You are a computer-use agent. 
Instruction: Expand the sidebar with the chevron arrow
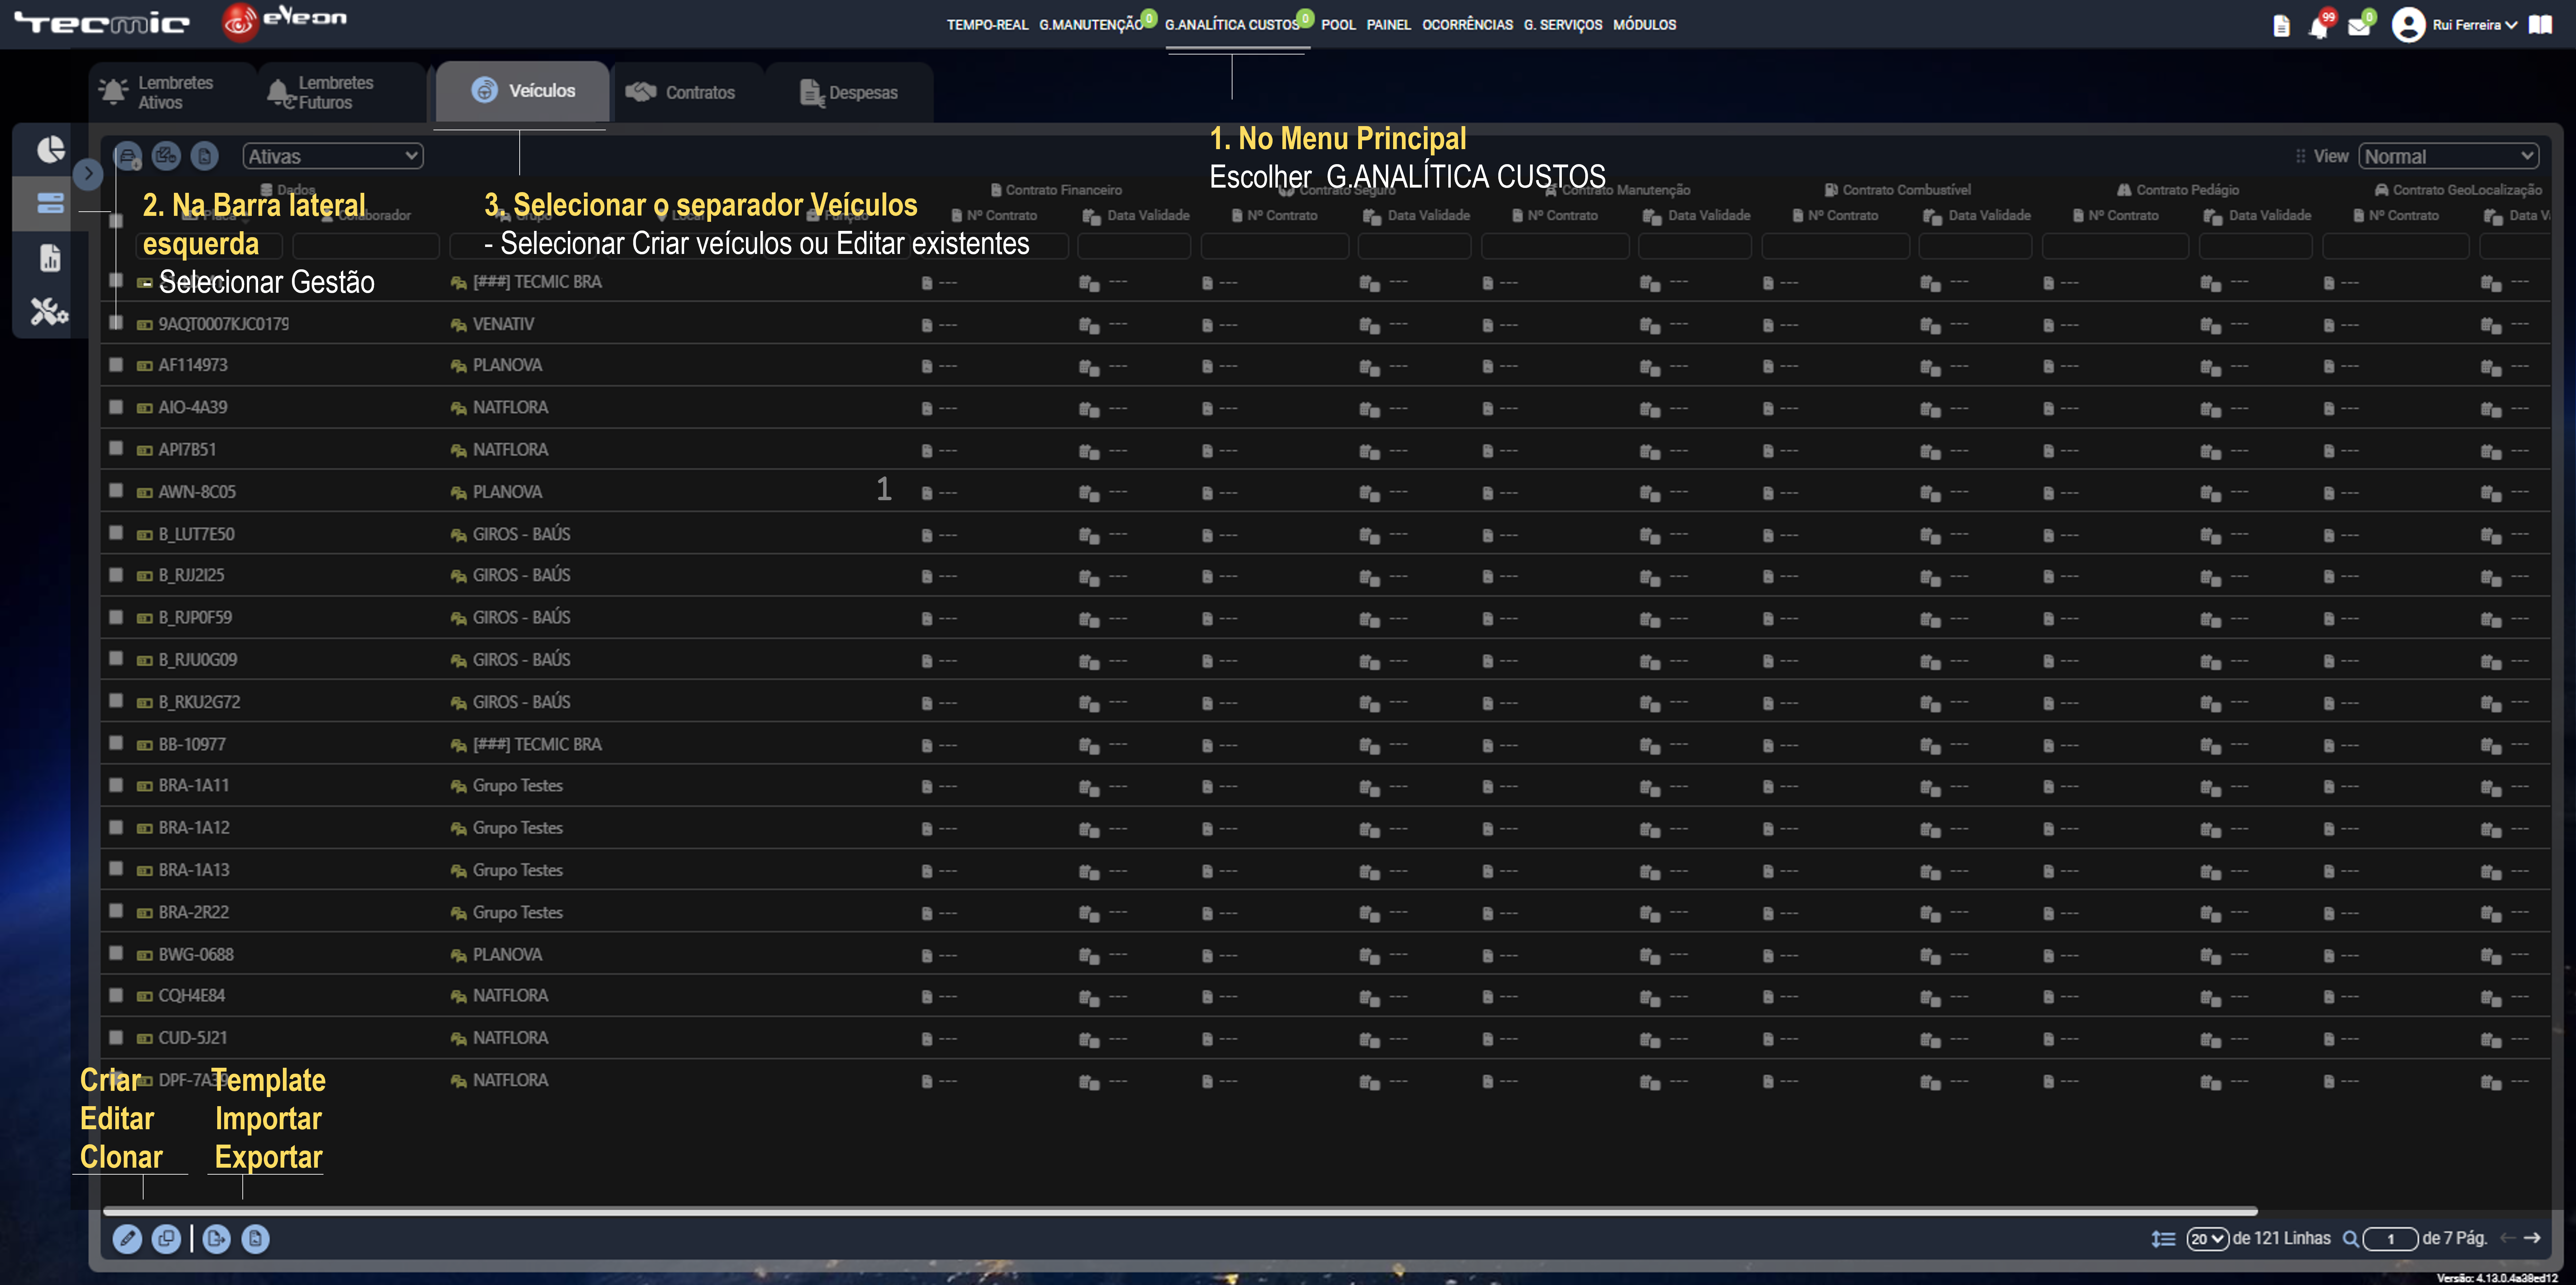click(88, 174)
